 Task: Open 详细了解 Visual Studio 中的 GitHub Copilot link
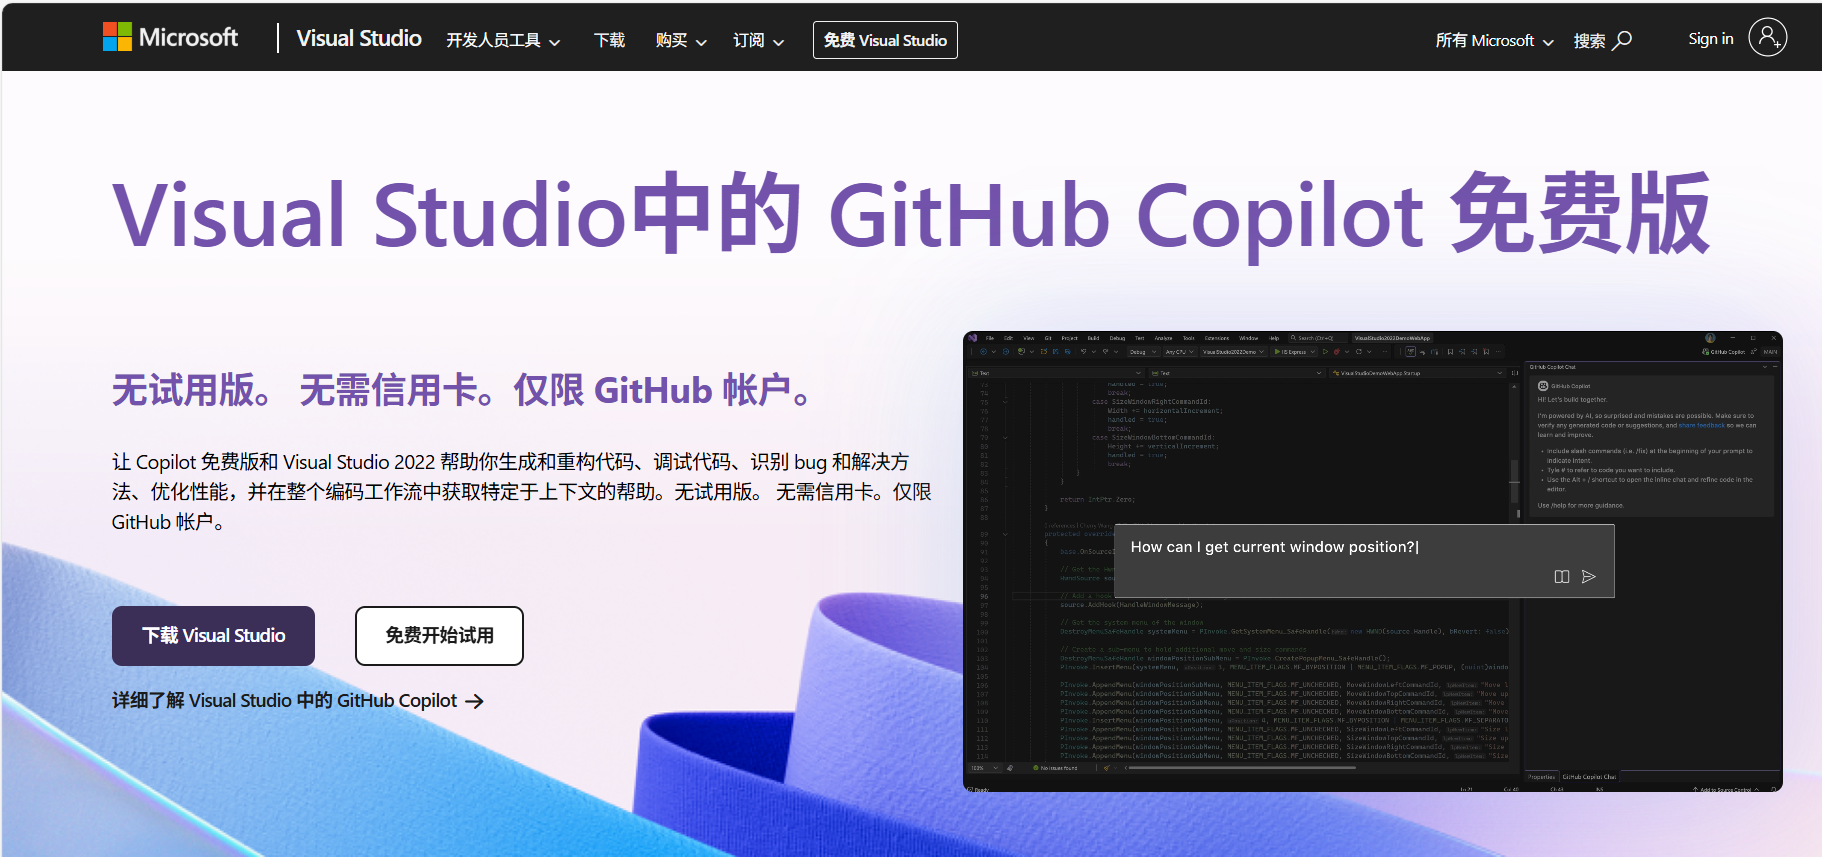(x=298, y=701)
